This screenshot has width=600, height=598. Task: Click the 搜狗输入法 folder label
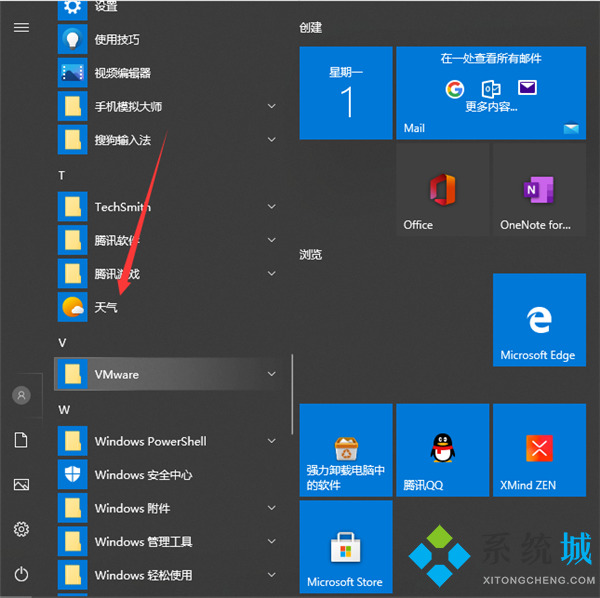point(123,140)
